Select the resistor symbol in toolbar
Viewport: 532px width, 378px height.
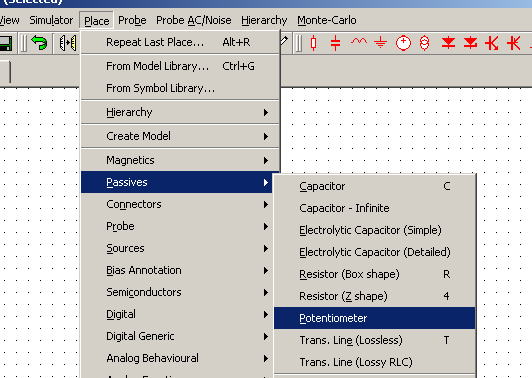coord(314,43)
